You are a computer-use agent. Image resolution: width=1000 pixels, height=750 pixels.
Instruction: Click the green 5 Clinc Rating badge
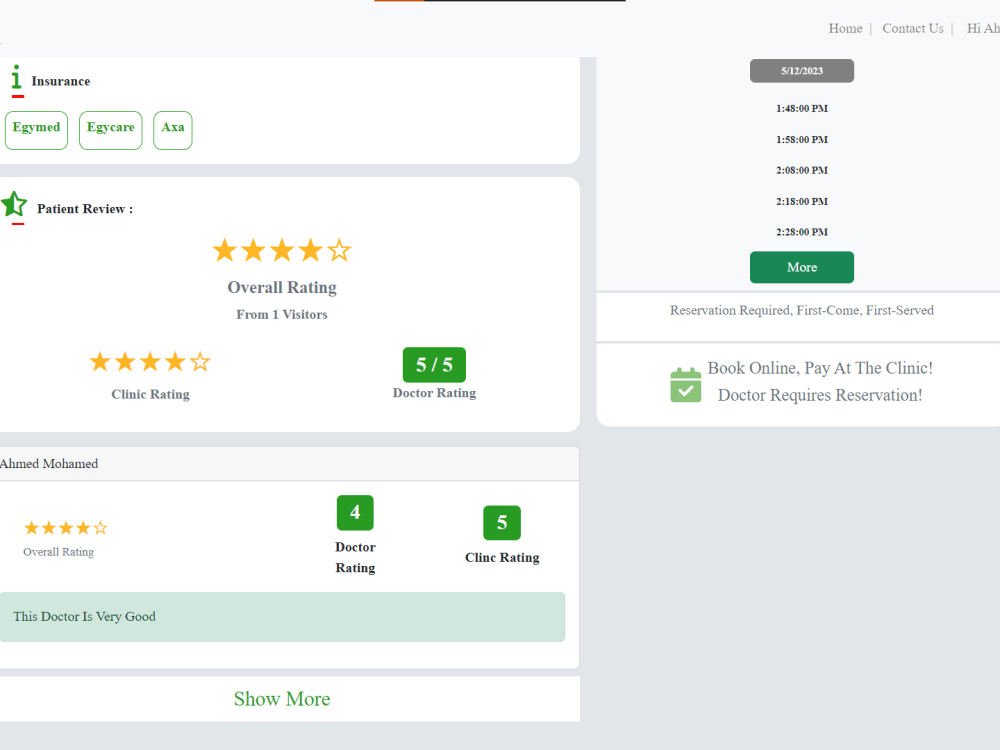click(x=502, y=523)
